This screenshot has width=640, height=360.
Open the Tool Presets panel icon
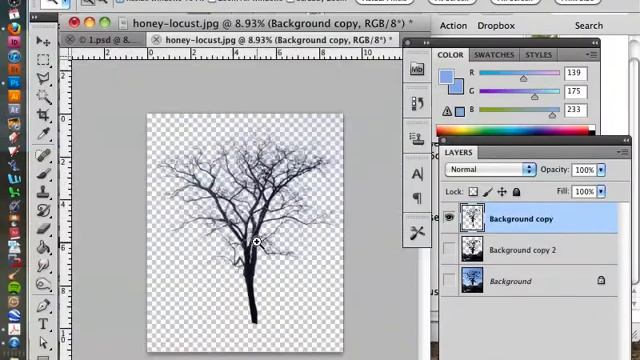(417, 233)
